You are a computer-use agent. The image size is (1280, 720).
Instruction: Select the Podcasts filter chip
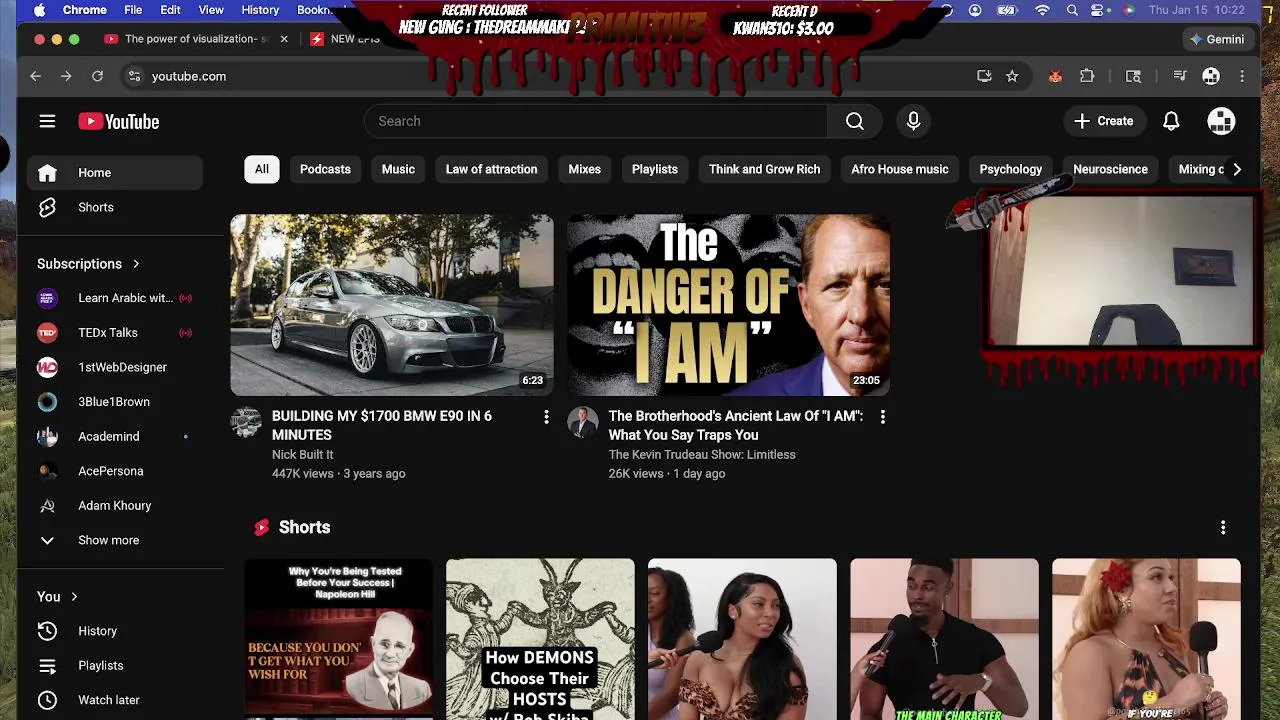click(325, 169)
